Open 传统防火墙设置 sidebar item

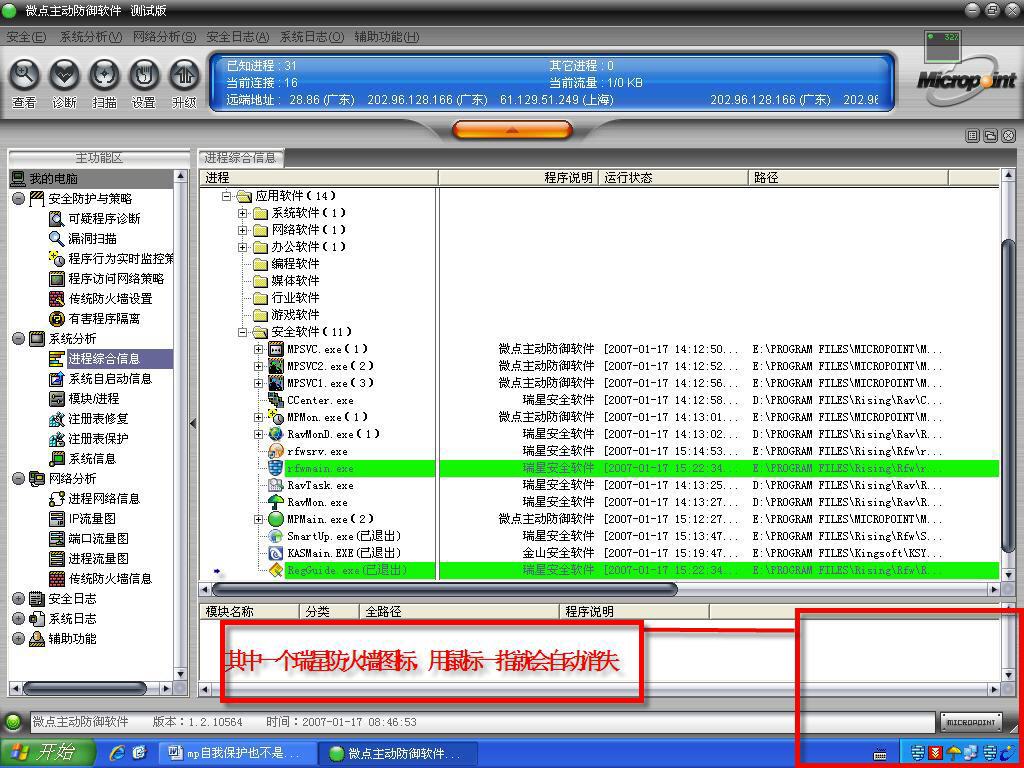point(101,299)
